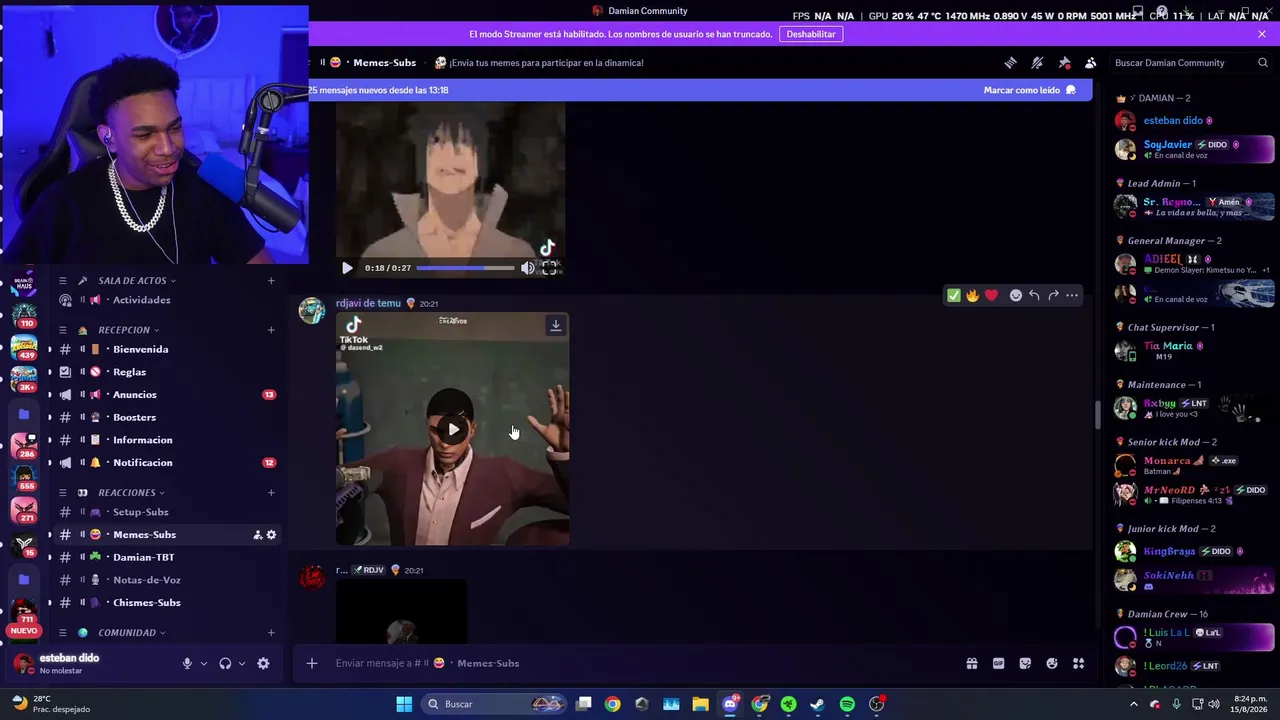This screenshot has width=1280, height=720.
Task: Open the GIF picker
Action: [998, 663]
